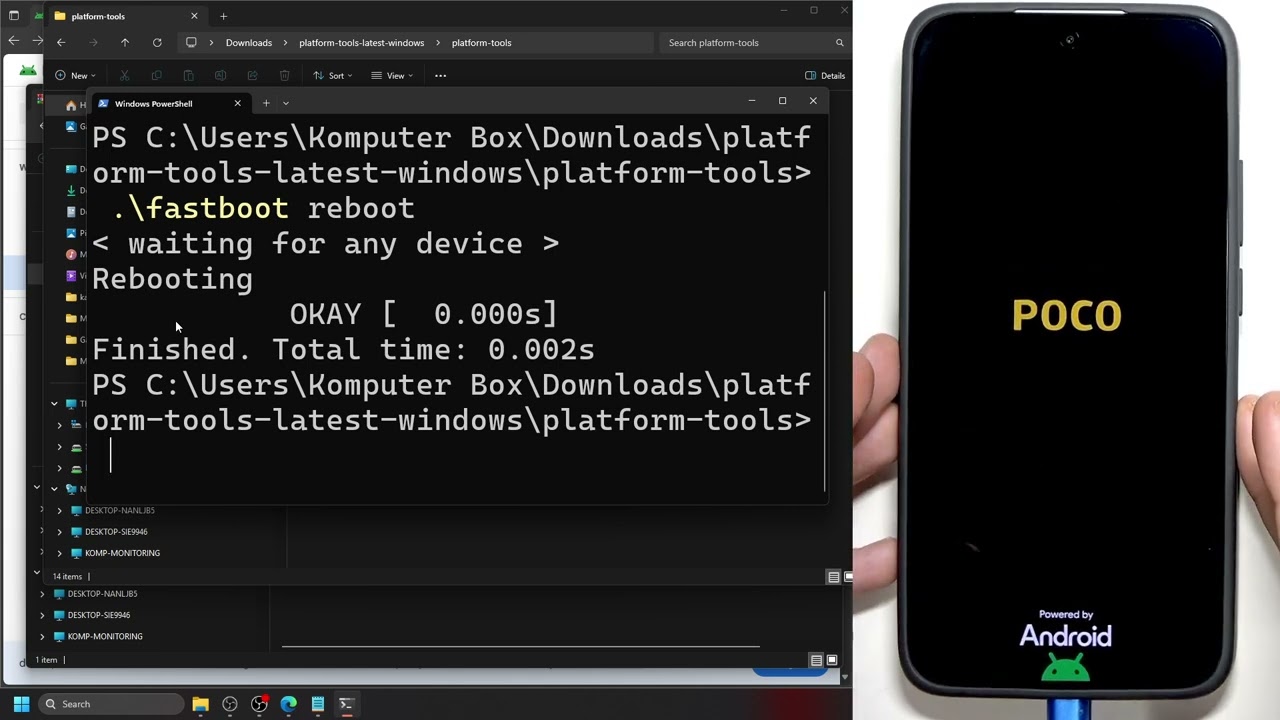This screenshot has width=1280, height=720.
Task: Expand KOMP-MONITORING in the 1 item window
Action: point(42,636)
